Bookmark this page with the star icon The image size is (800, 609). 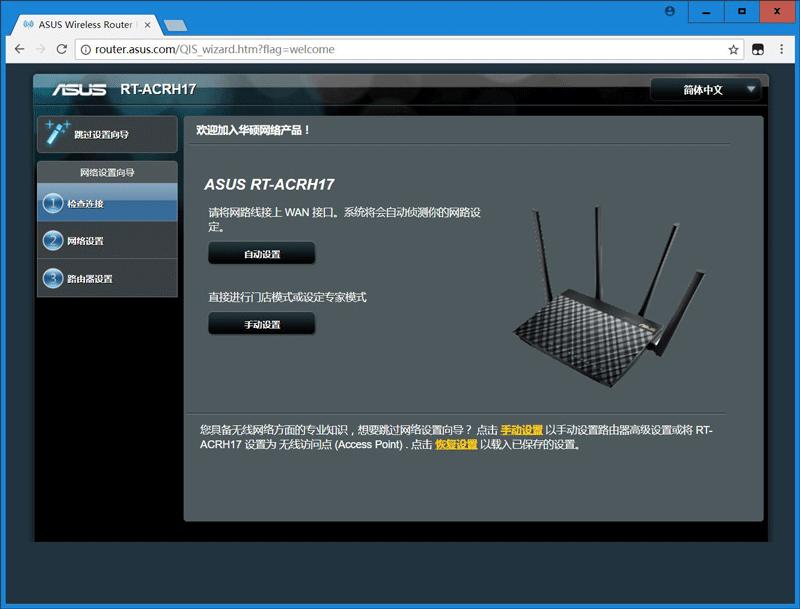(733, 49)
